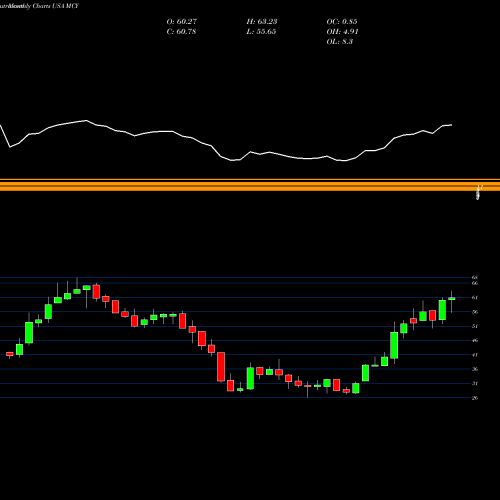This screenshot has width=500, height=500.
Task: Select the low value 'L: 55.65'
Action: click(x=261, y=32)
